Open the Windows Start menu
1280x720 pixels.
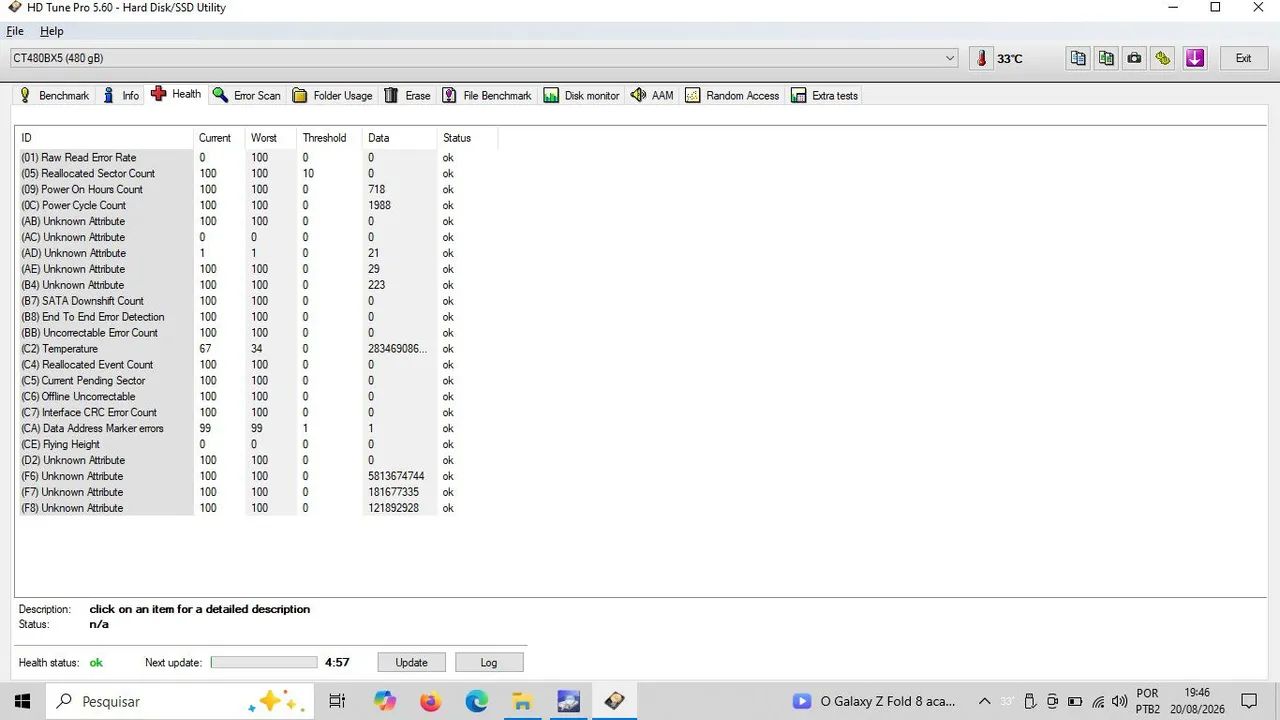(22, 701)
